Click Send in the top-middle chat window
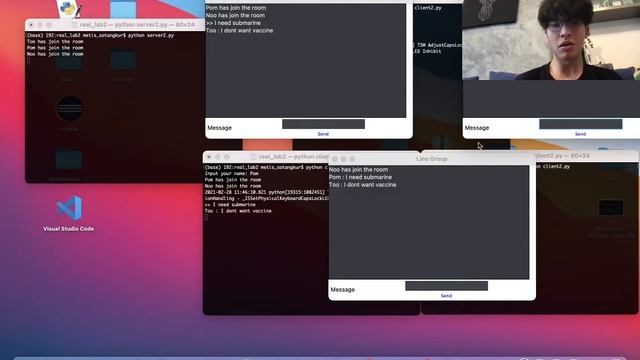Viewport: 640px width, 360px height. pos(323,134)
